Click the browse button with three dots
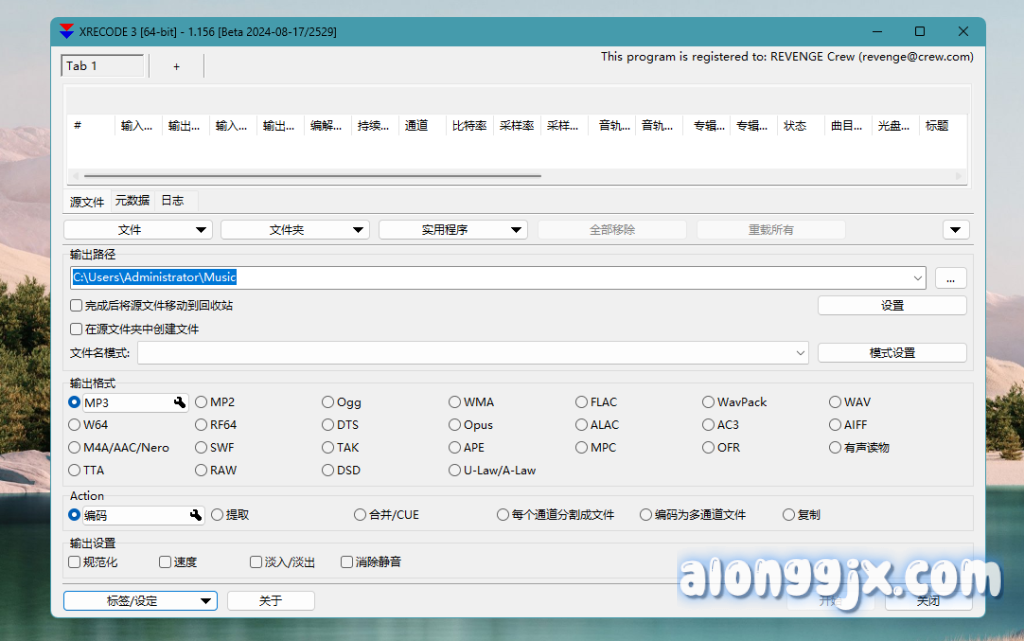This screenshot has height=641, width=1024. coord(951,278)
